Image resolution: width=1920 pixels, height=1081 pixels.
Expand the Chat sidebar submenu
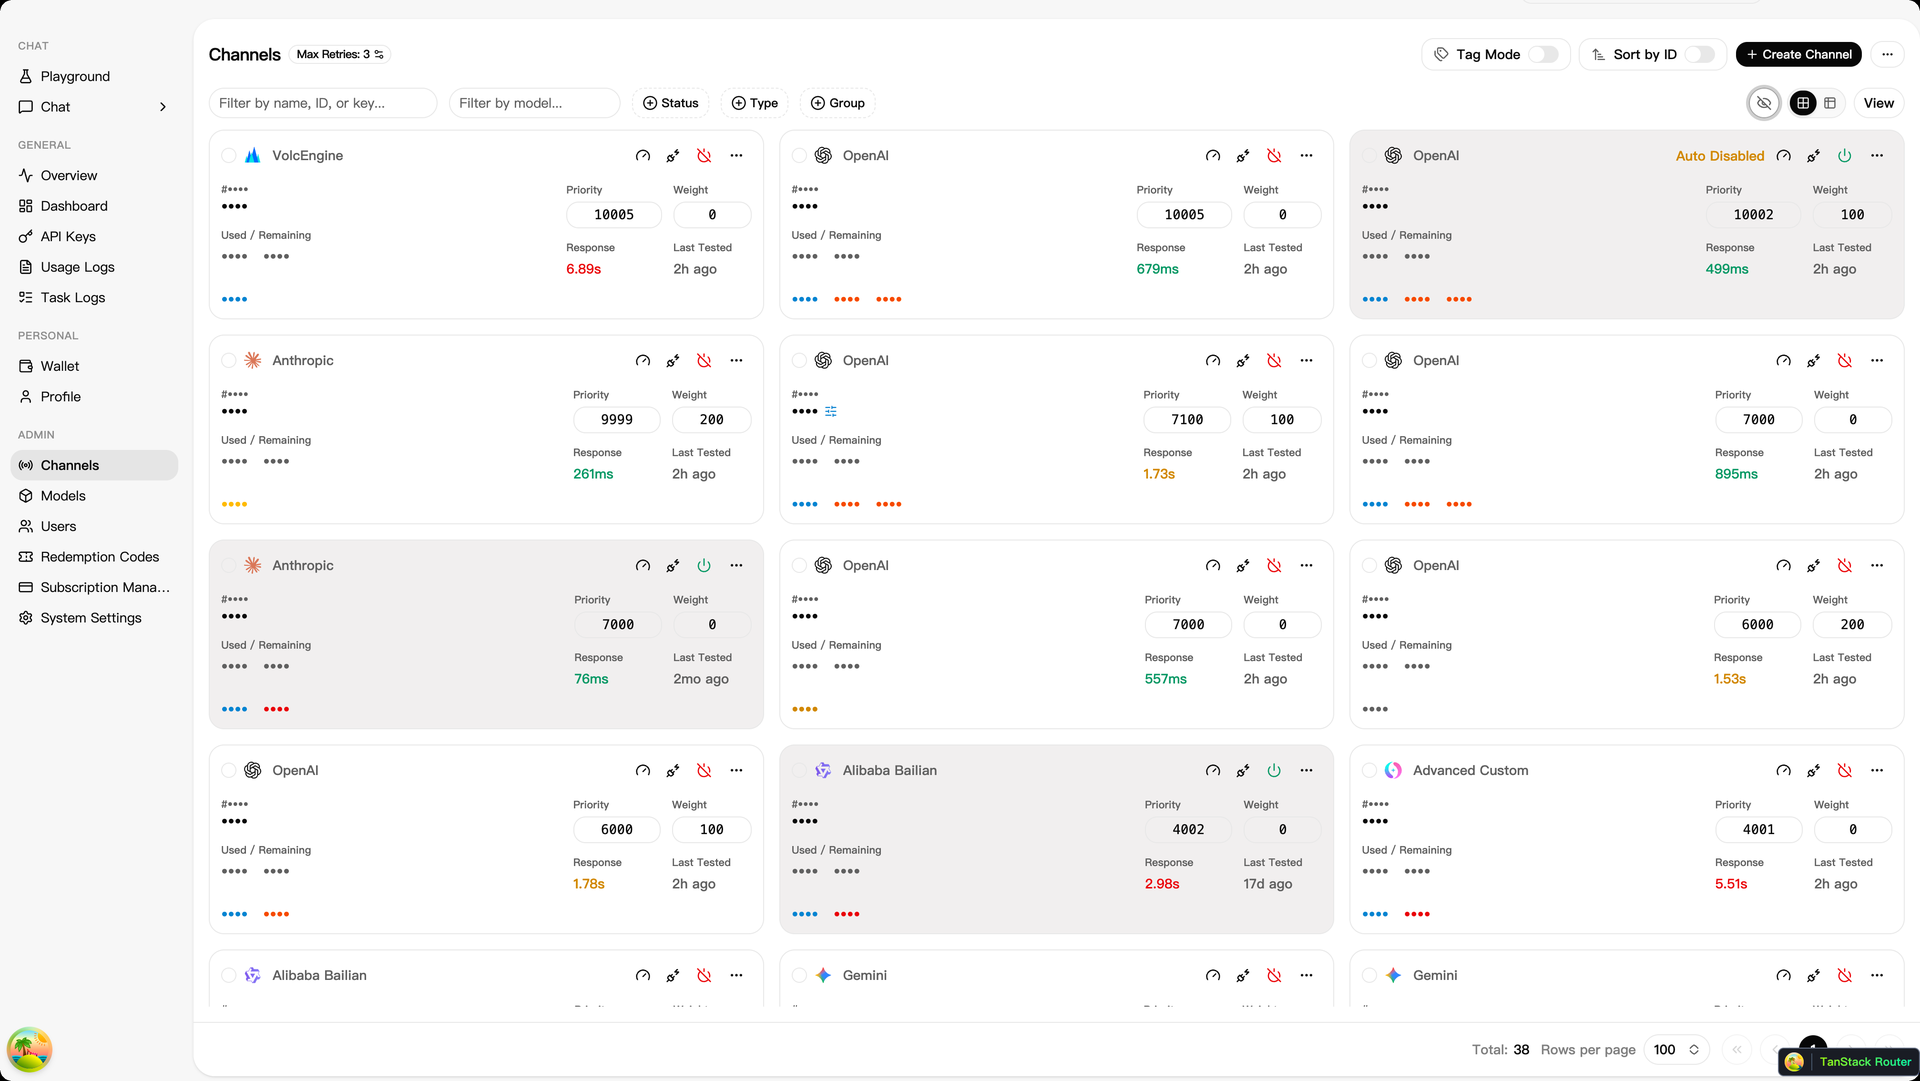click(x=163, y=107)
